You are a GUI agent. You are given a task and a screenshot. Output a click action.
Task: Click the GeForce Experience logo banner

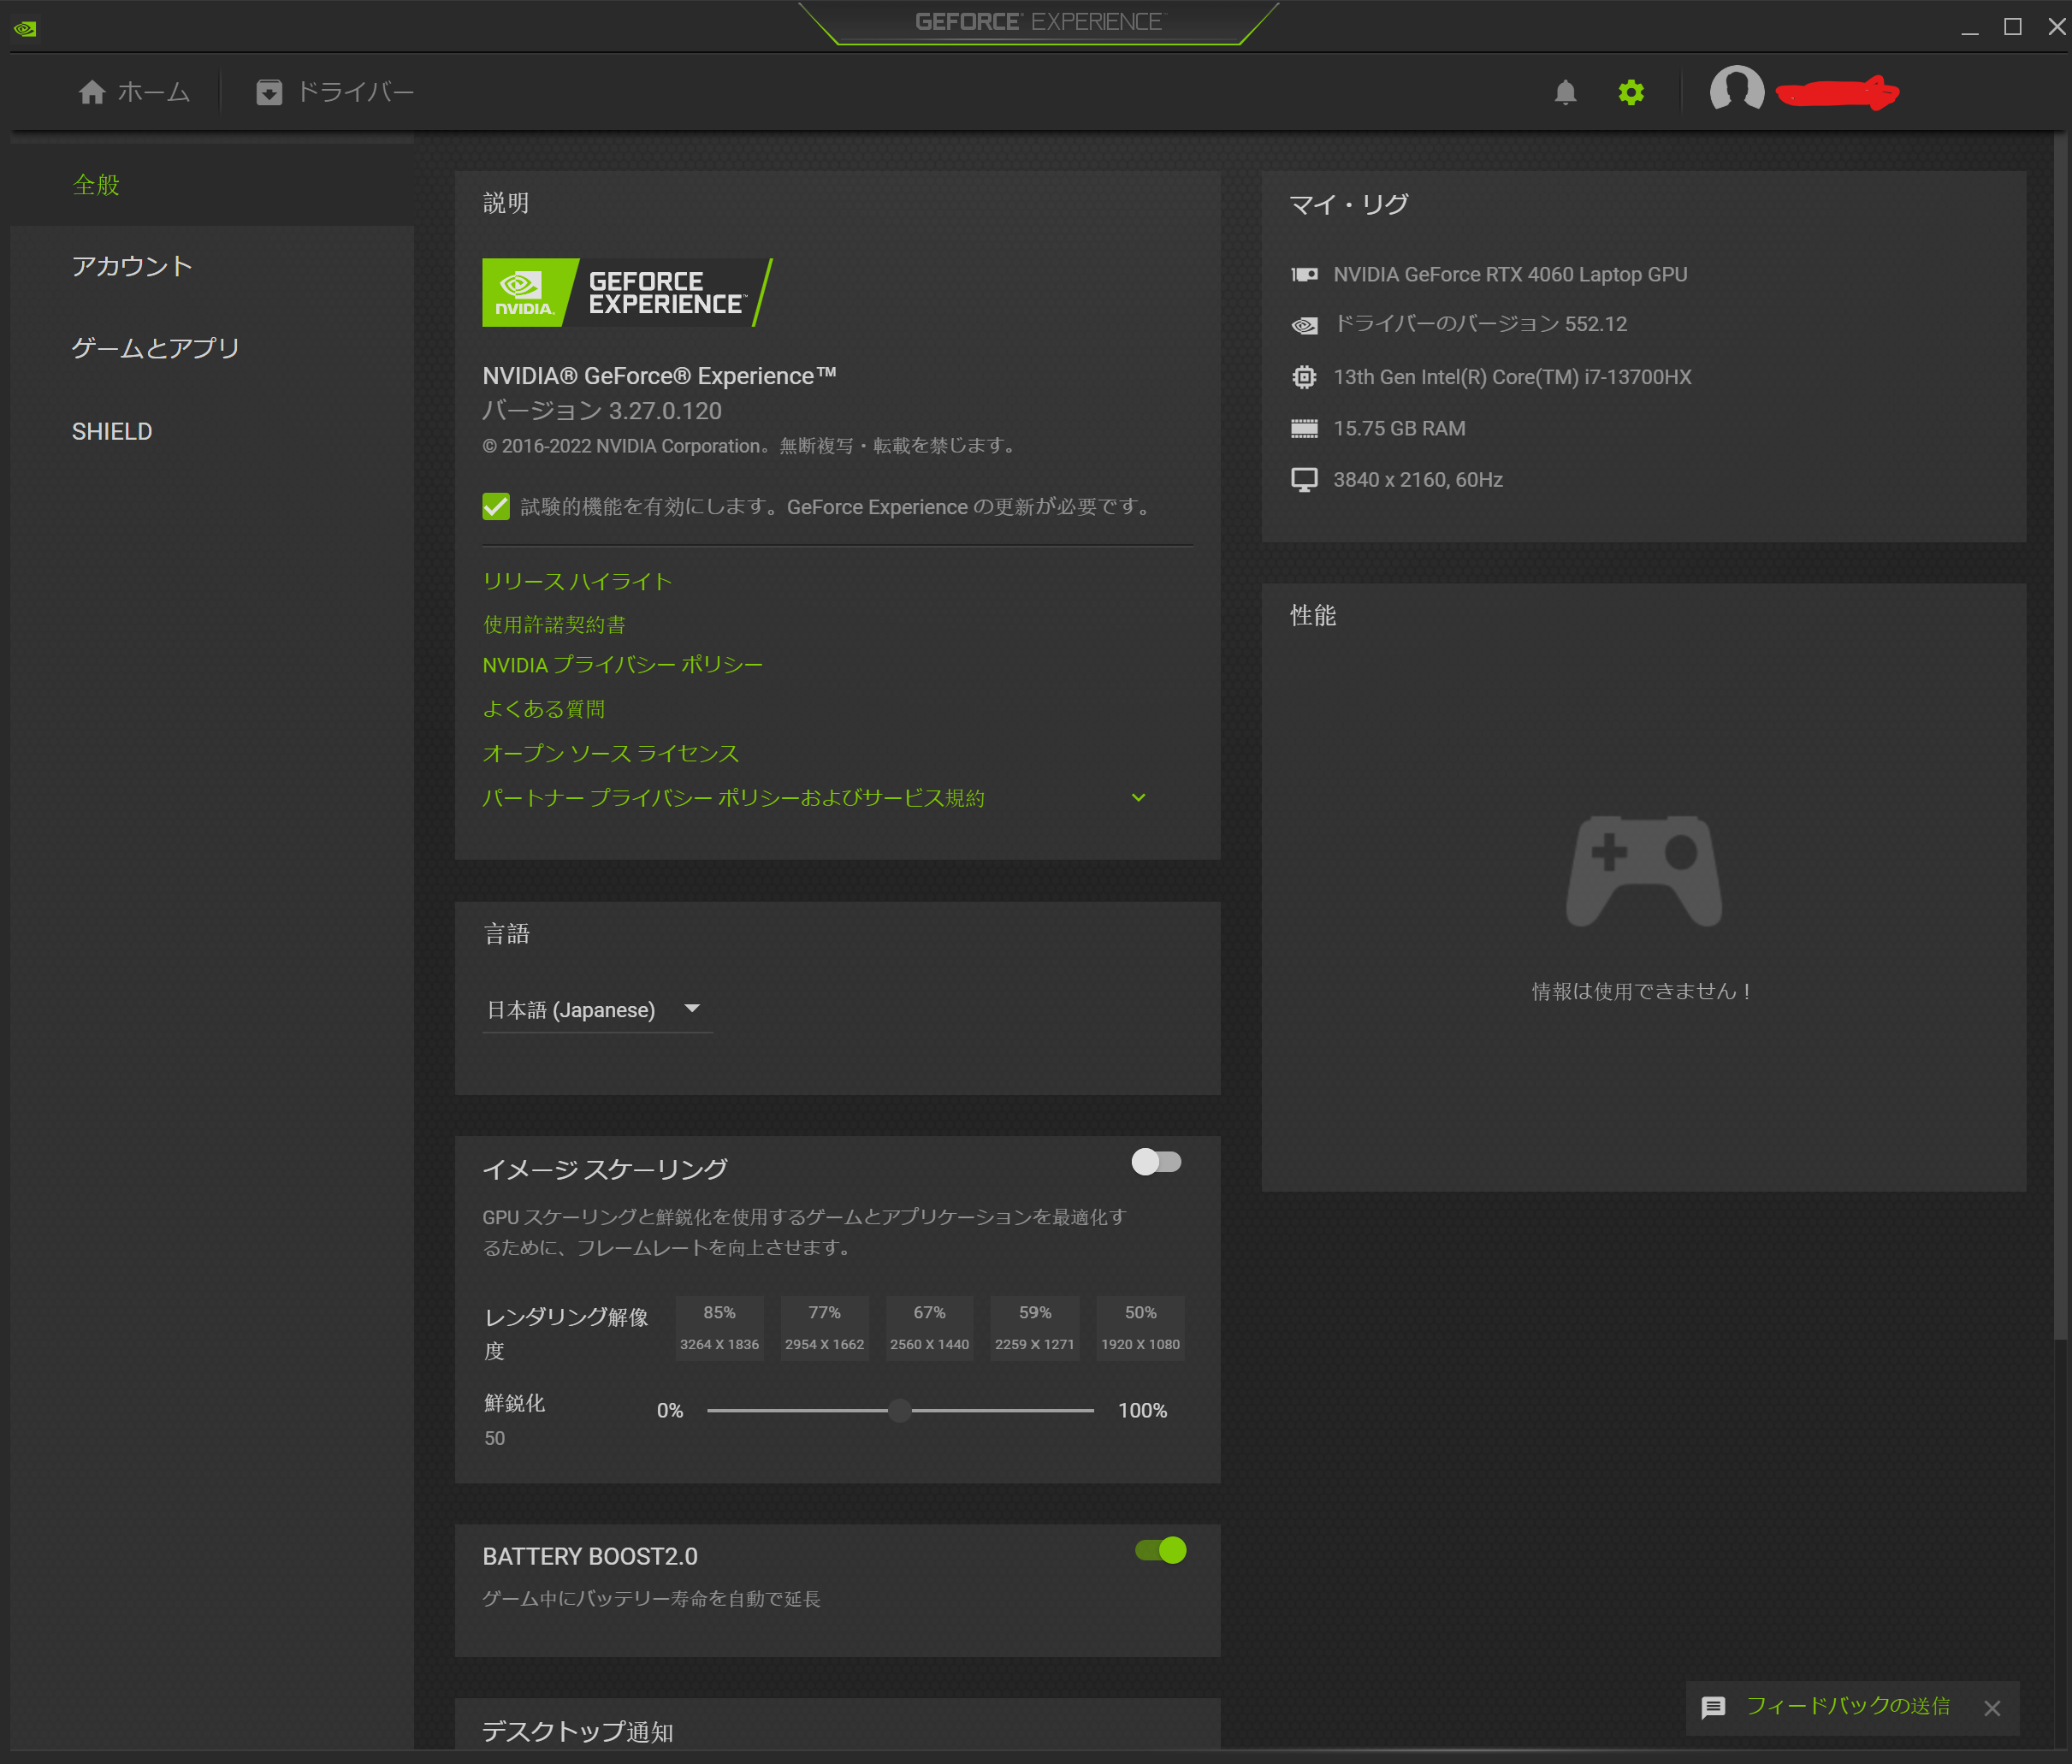pyautogui.click(x=627, y=292)
